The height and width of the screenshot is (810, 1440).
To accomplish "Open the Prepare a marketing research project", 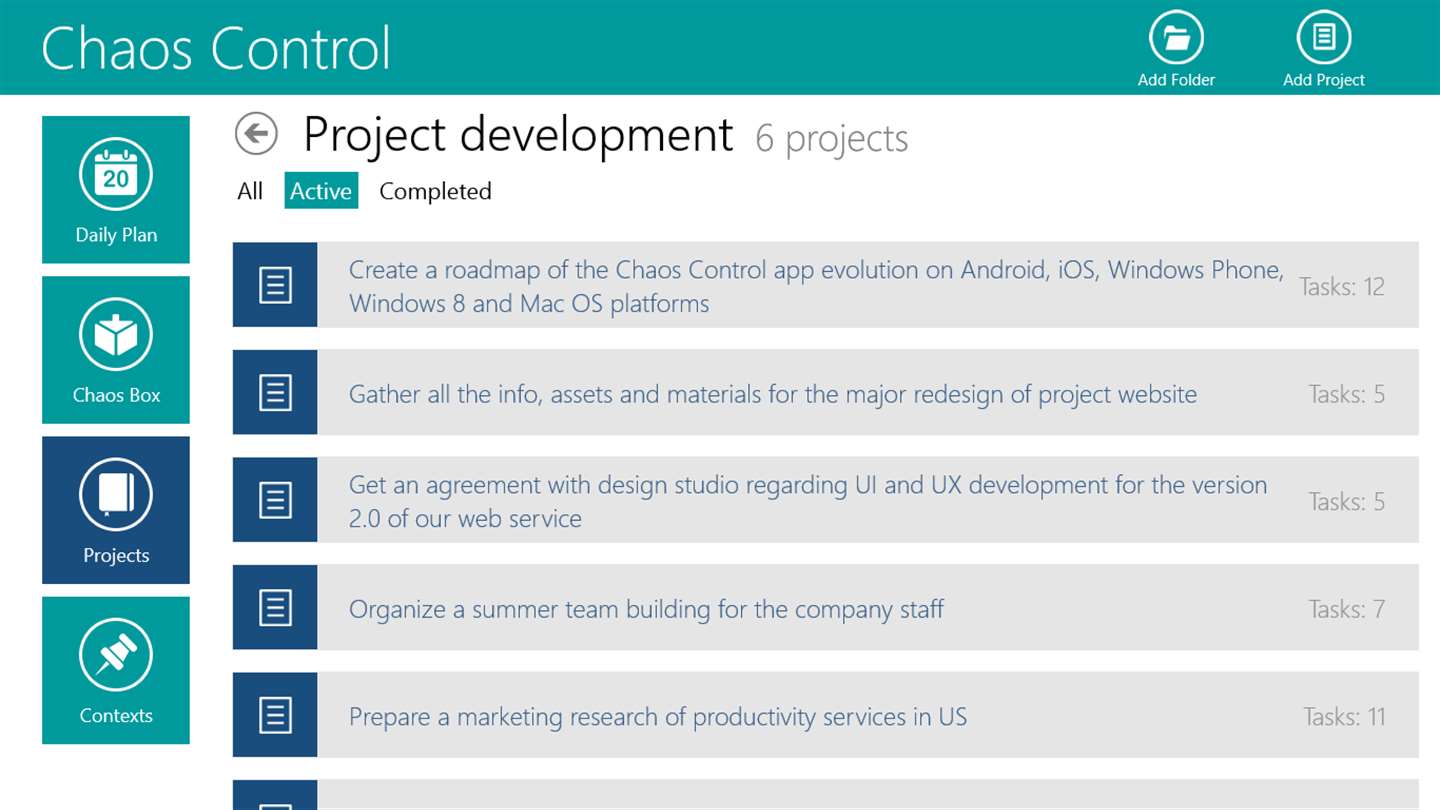I will coord(657,716).
